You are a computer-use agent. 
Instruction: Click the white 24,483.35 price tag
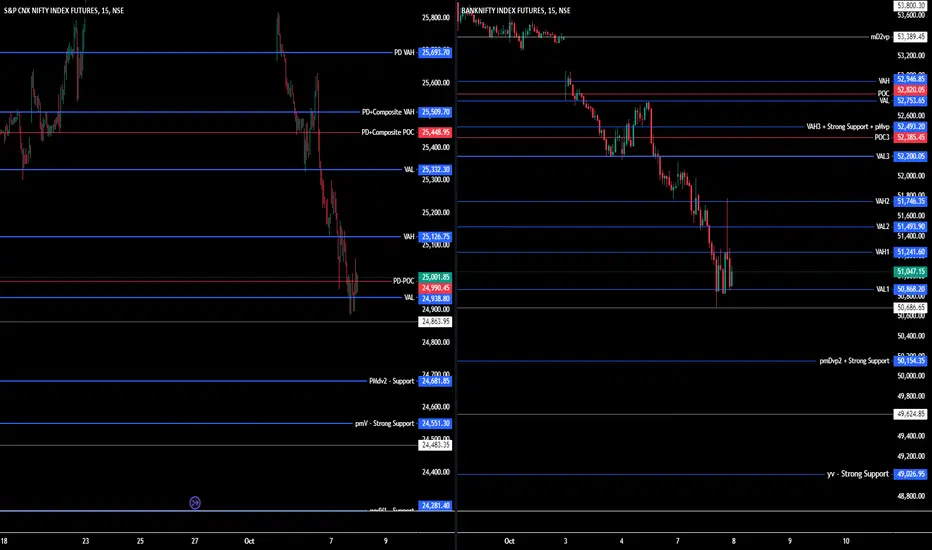[435, 445]
